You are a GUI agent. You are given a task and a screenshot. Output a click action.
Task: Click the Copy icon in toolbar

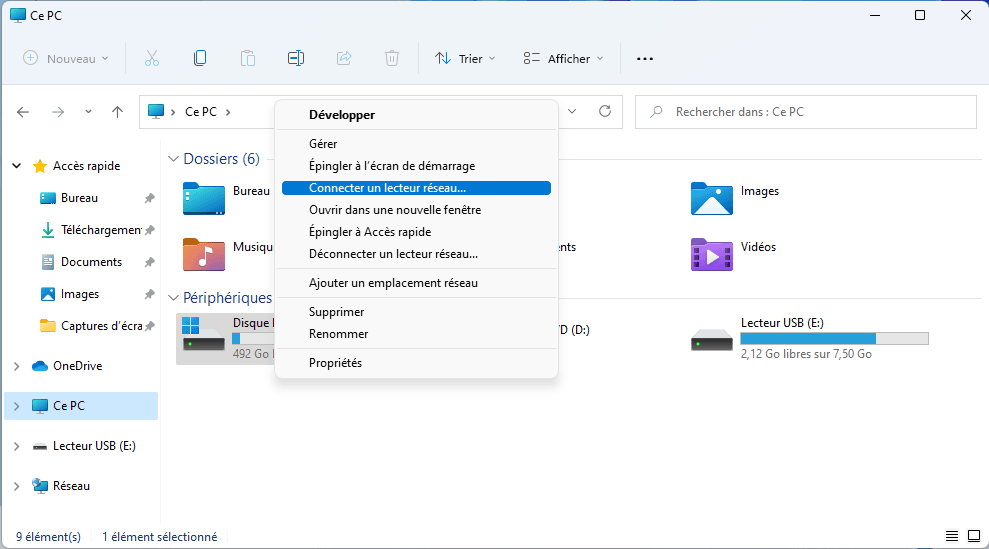(200, 58)
